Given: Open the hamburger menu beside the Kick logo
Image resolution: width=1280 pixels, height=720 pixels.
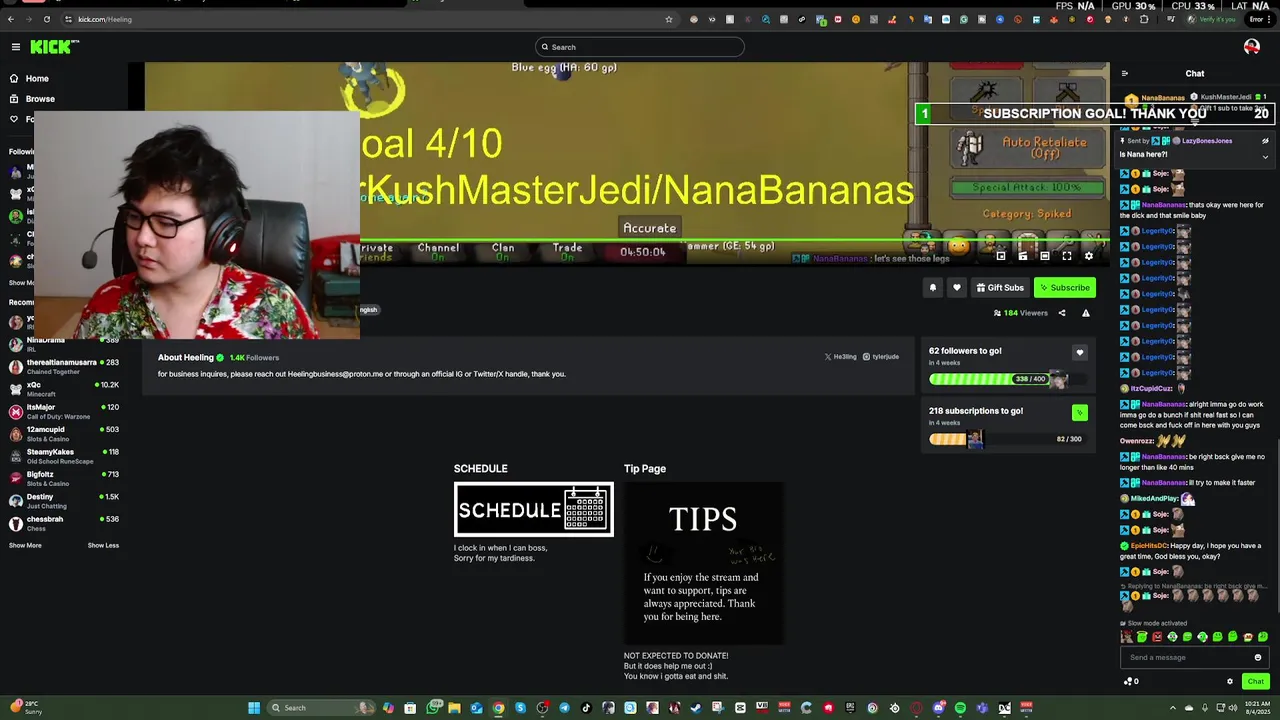Looking at the screenshot, I should click(15, 47).
